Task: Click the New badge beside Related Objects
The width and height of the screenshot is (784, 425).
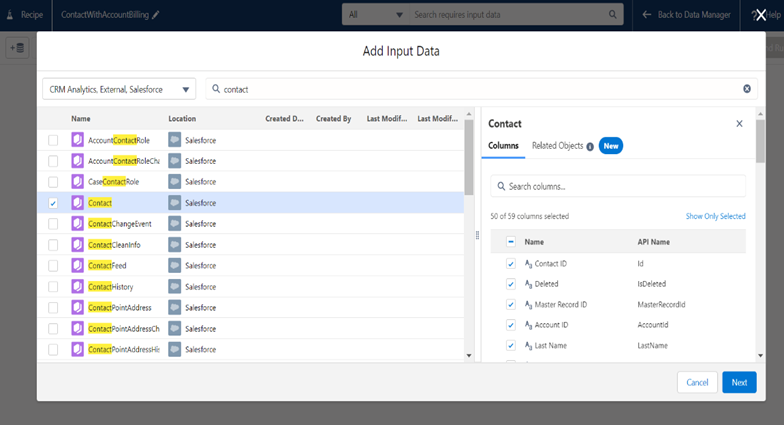Action: click(x=610, y=146)
